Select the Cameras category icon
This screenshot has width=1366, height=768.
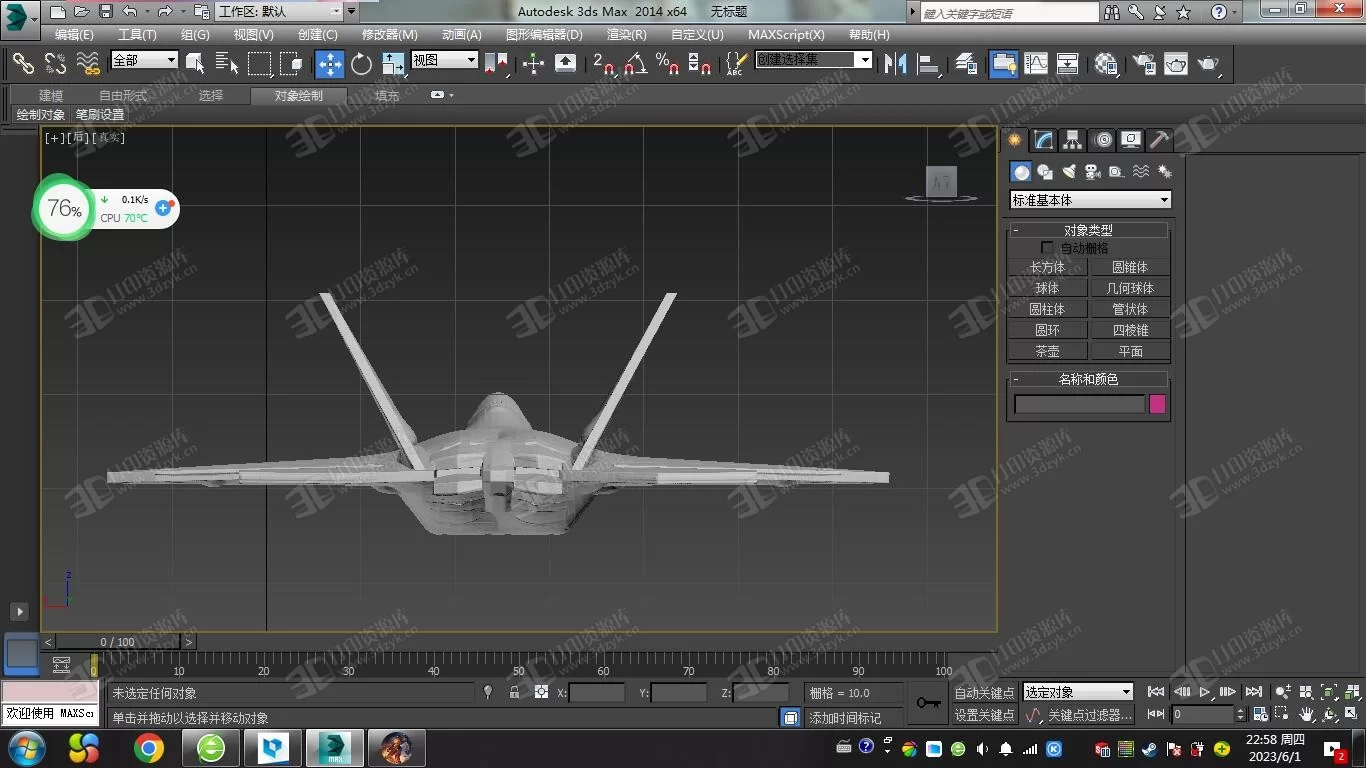pyautogui.click(x=1092, y=172)
